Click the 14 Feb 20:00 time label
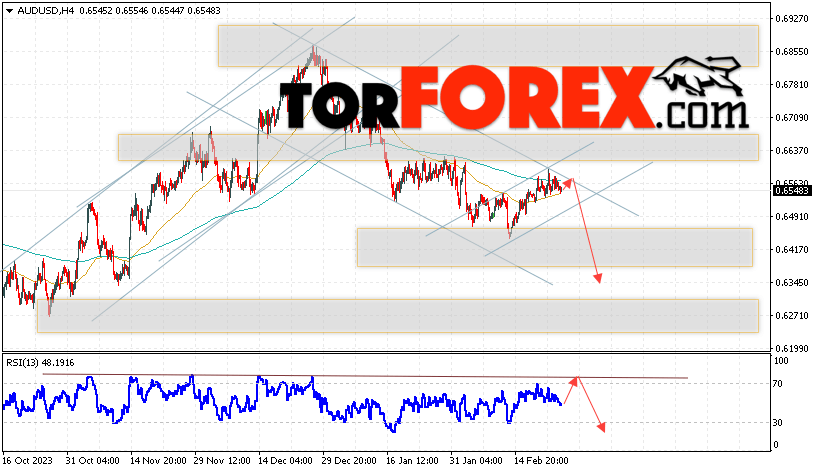Screen dimensions: 816x472 tap(541, 461)
